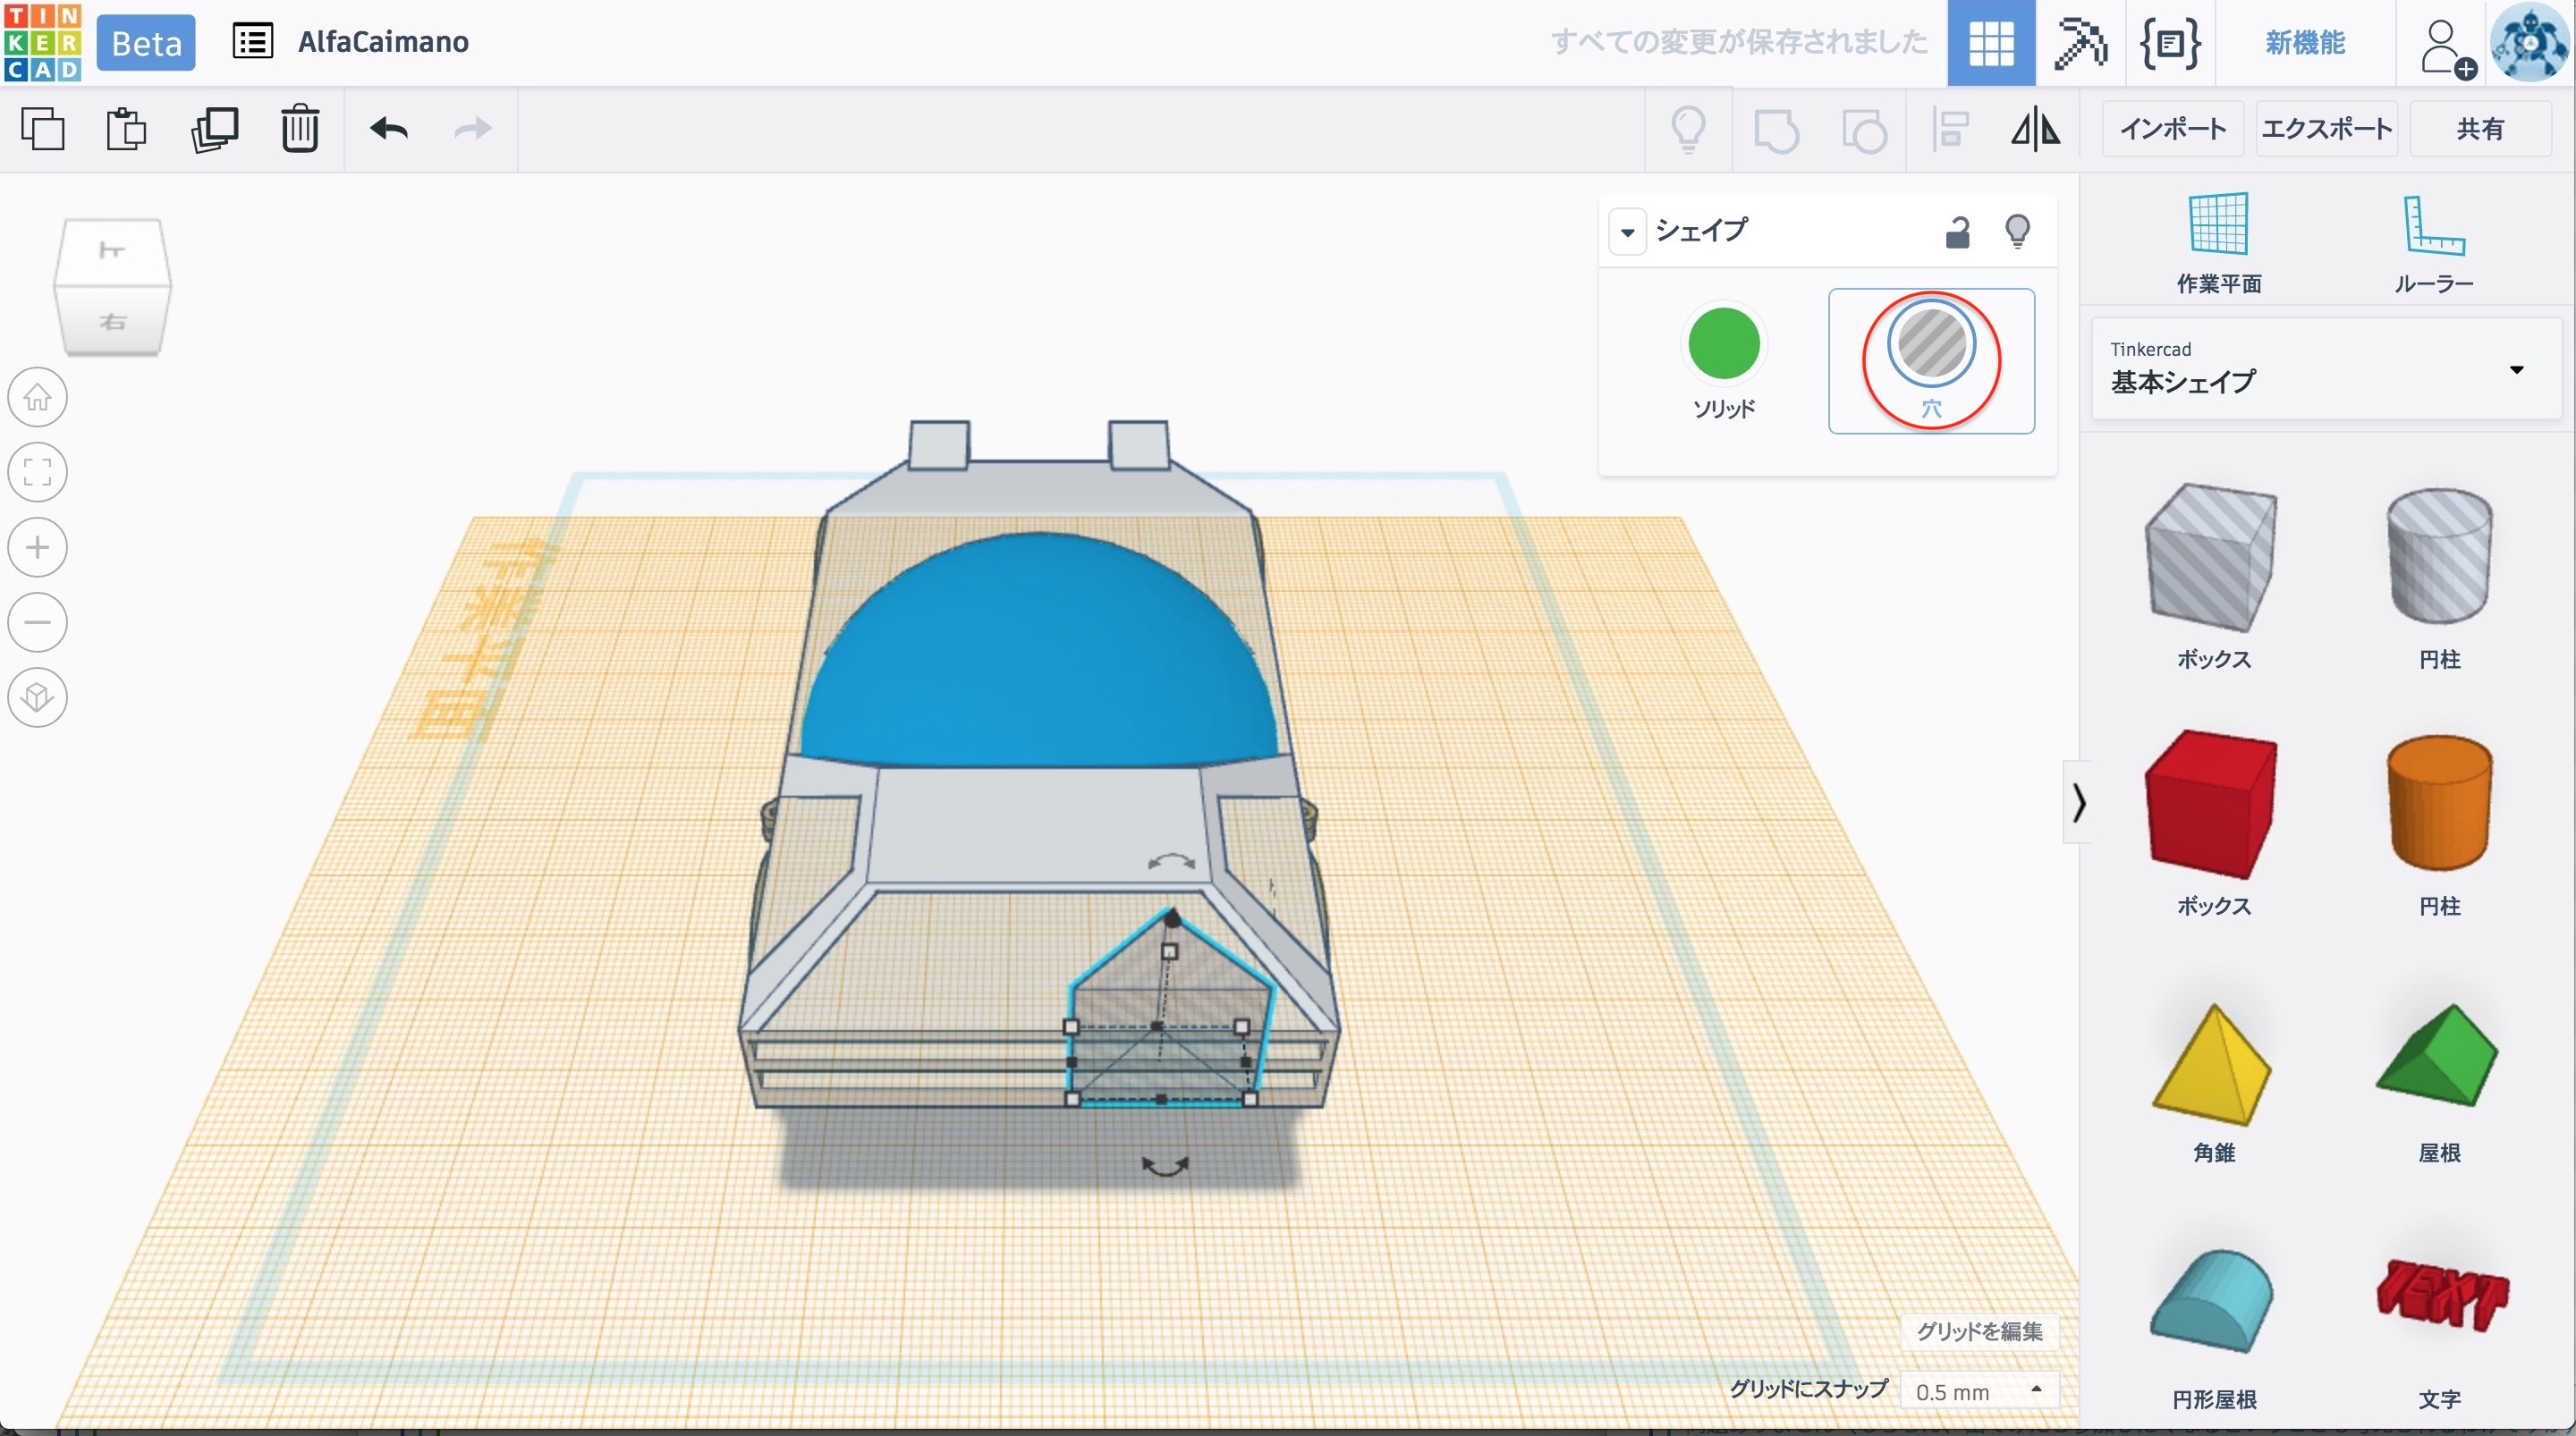
Task: Click the trash Delete icon
Action: [x=299, y=129]
